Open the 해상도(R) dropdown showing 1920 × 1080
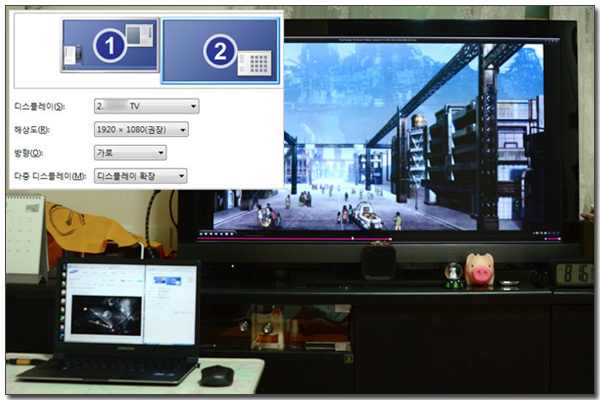This screenshot has width=600, height=400. [x=141, y=130]
